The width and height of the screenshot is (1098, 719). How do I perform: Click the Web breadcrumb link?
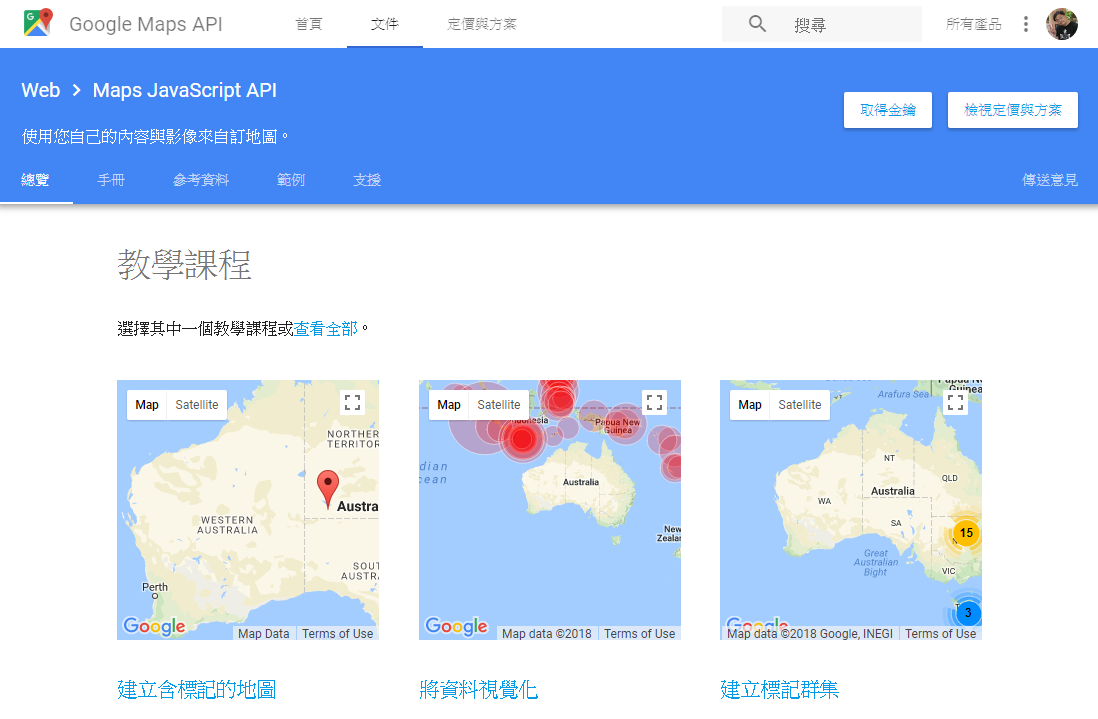click(x=41, y=90)
